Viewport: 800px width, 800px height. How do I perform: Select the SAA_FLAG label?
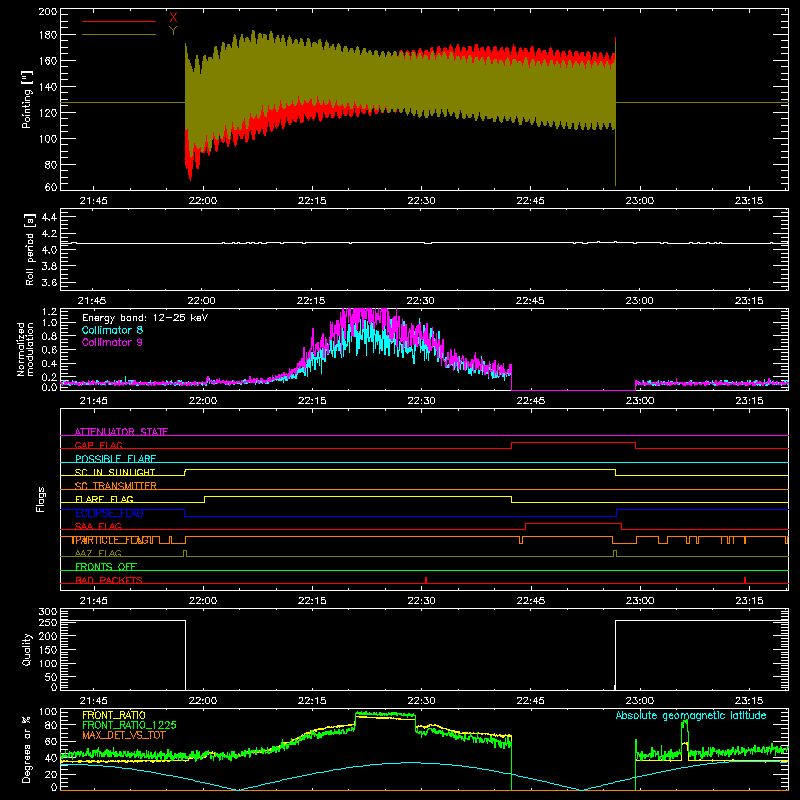click(98, 526)
